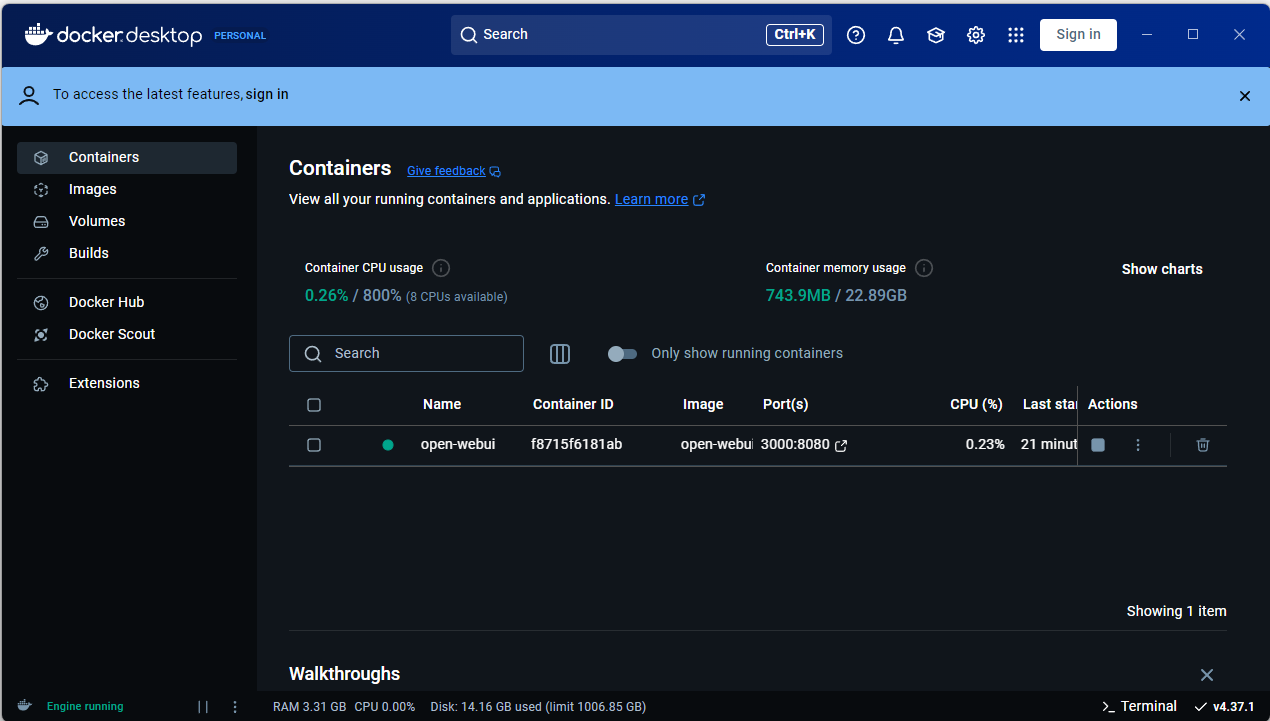
Task: Open Settings gear icon in header
Action: point(976,35)
